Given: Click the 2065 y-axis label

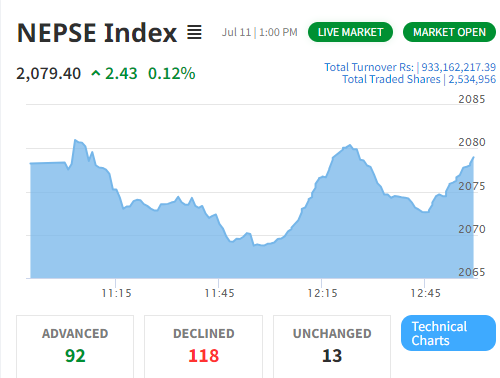Looking at the screenshot, I should [472, 272].
